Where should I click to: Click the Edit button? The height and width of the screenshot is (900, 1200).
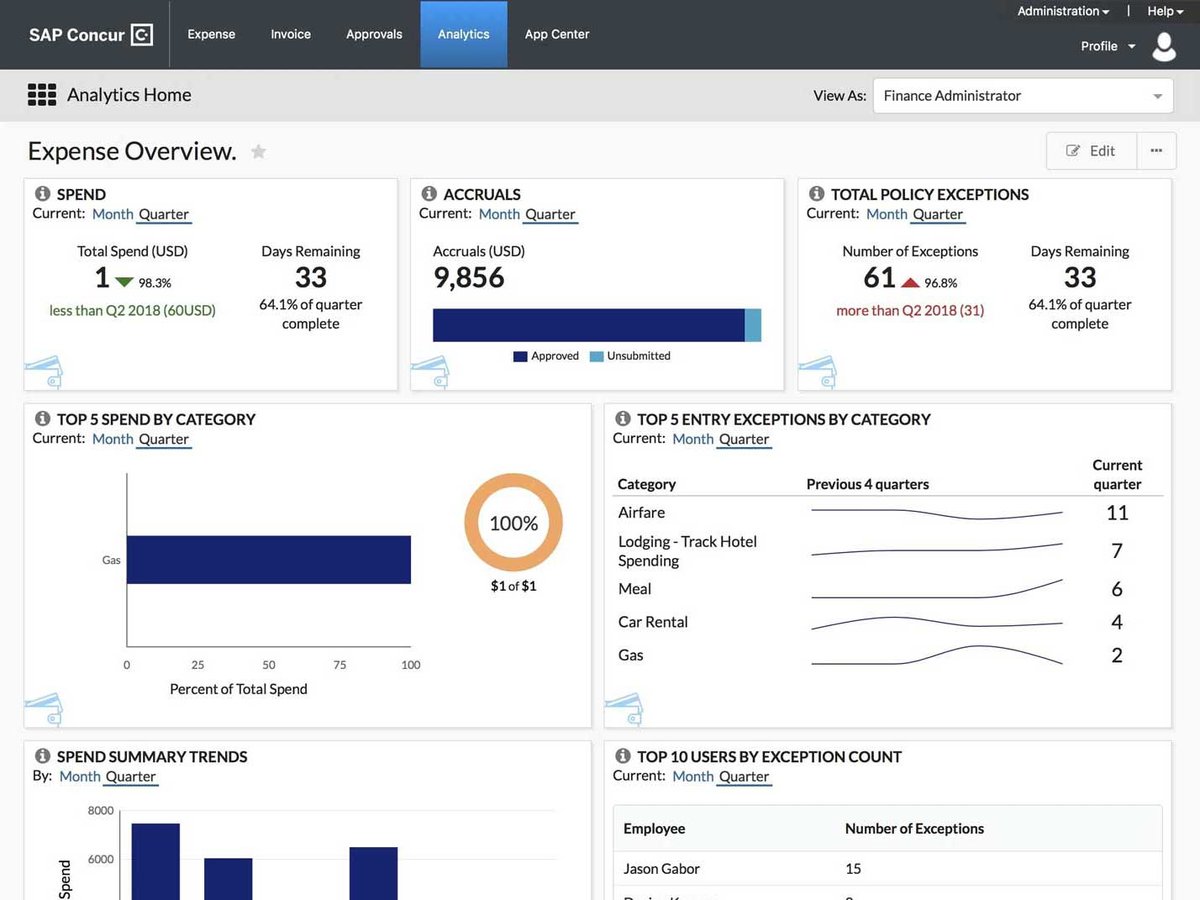(1091, 151)
